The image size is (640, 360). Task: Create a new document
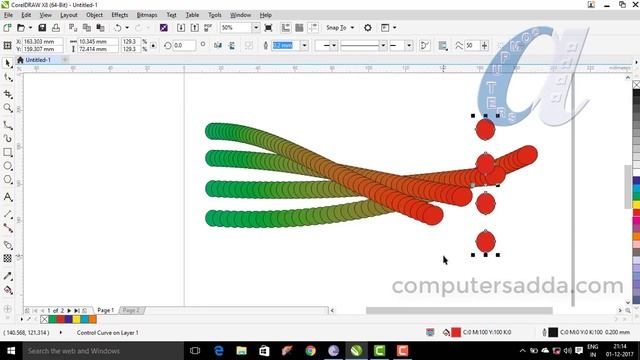click(7, 28)
